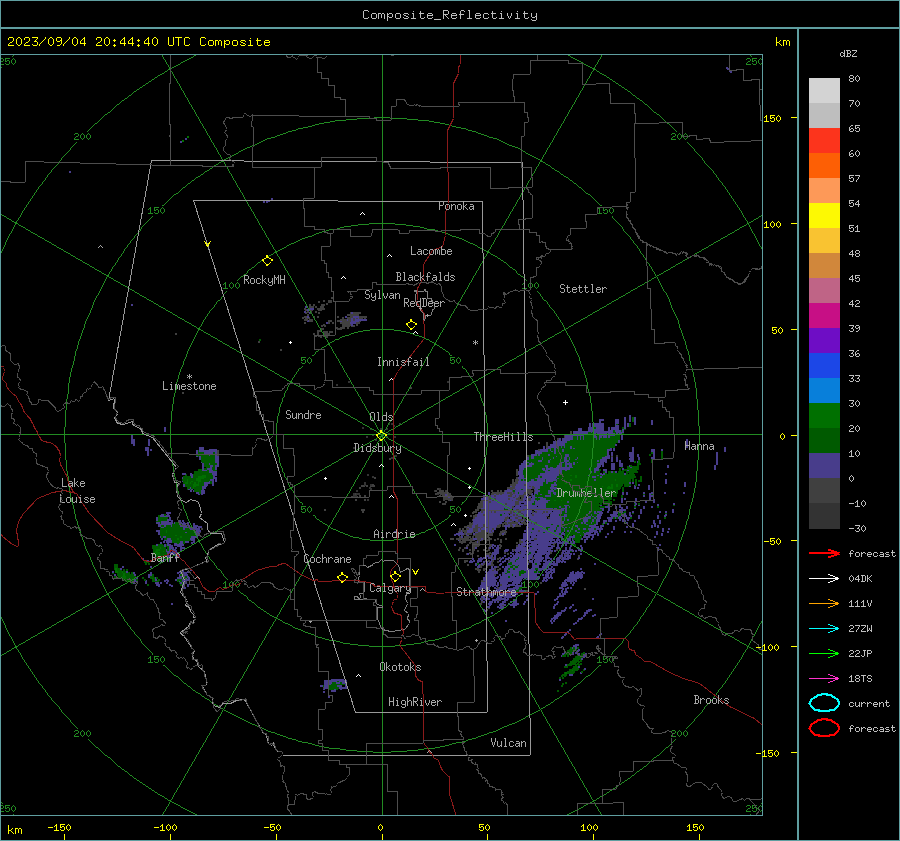
Task: Click the Composite_Reflectivity title
Action: tap(450, 15)
